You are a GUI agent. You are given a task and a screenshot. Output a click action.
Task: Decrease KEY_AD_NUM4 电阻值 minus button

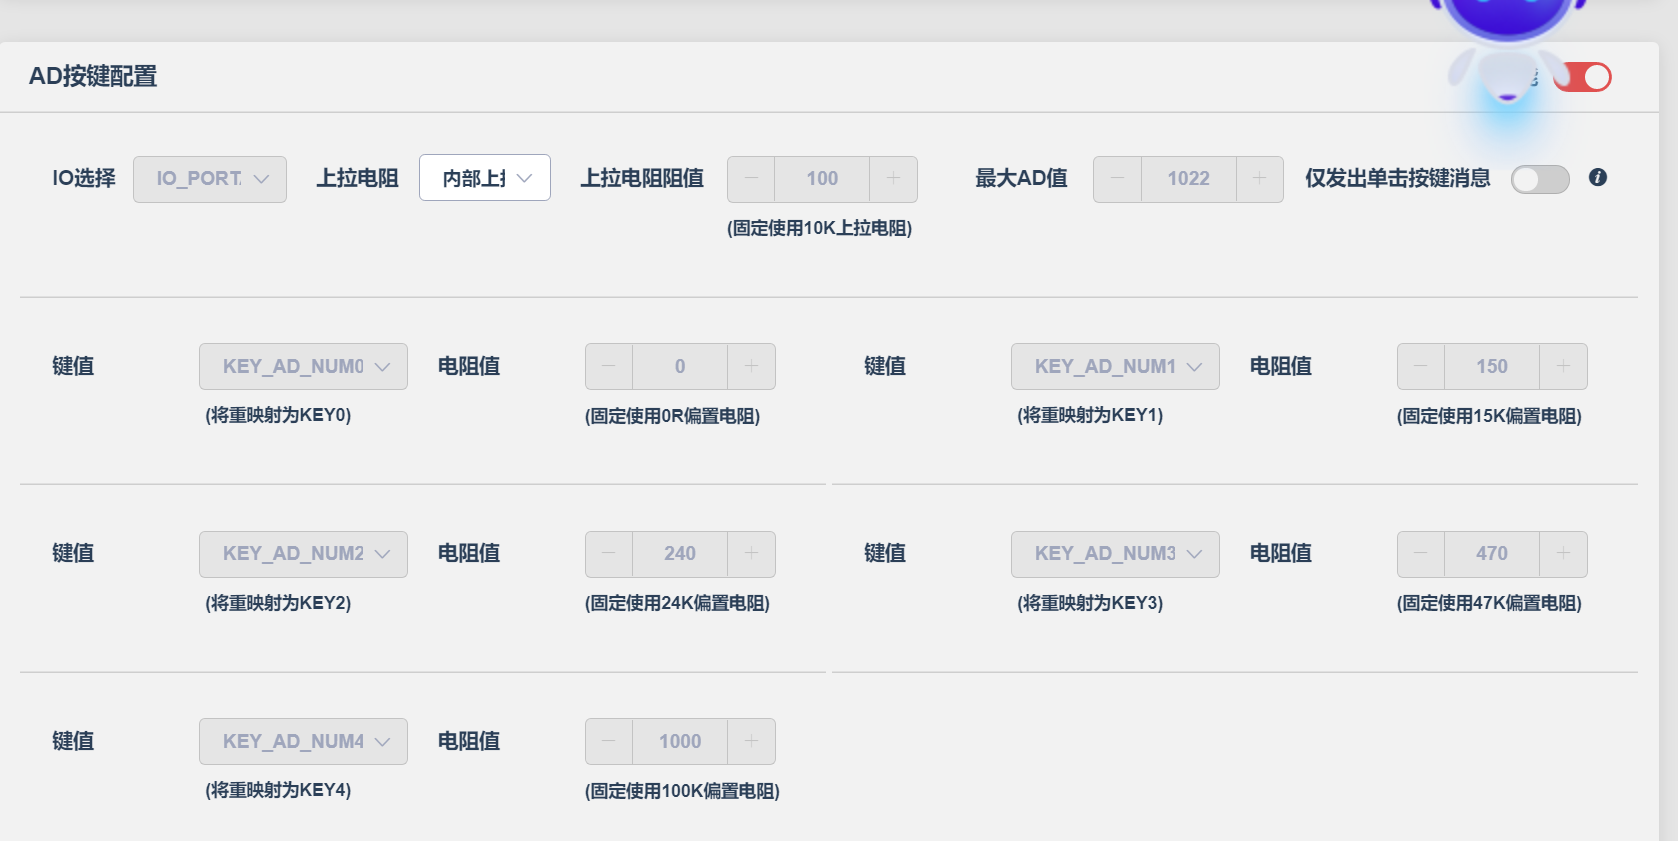coord(609,741)
